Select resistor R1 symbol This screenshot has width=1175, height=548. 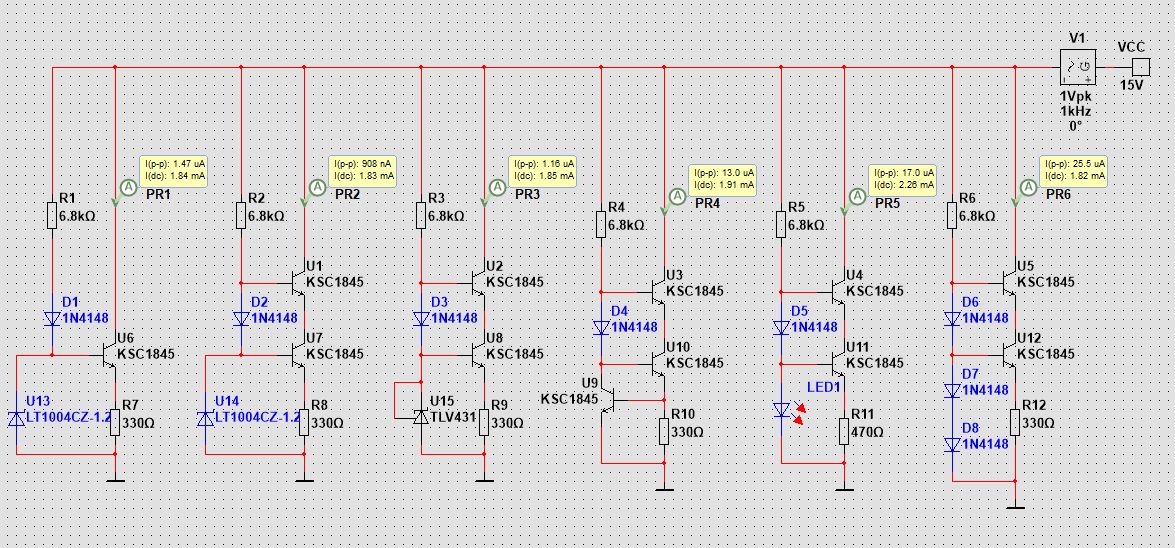point(52,214)
